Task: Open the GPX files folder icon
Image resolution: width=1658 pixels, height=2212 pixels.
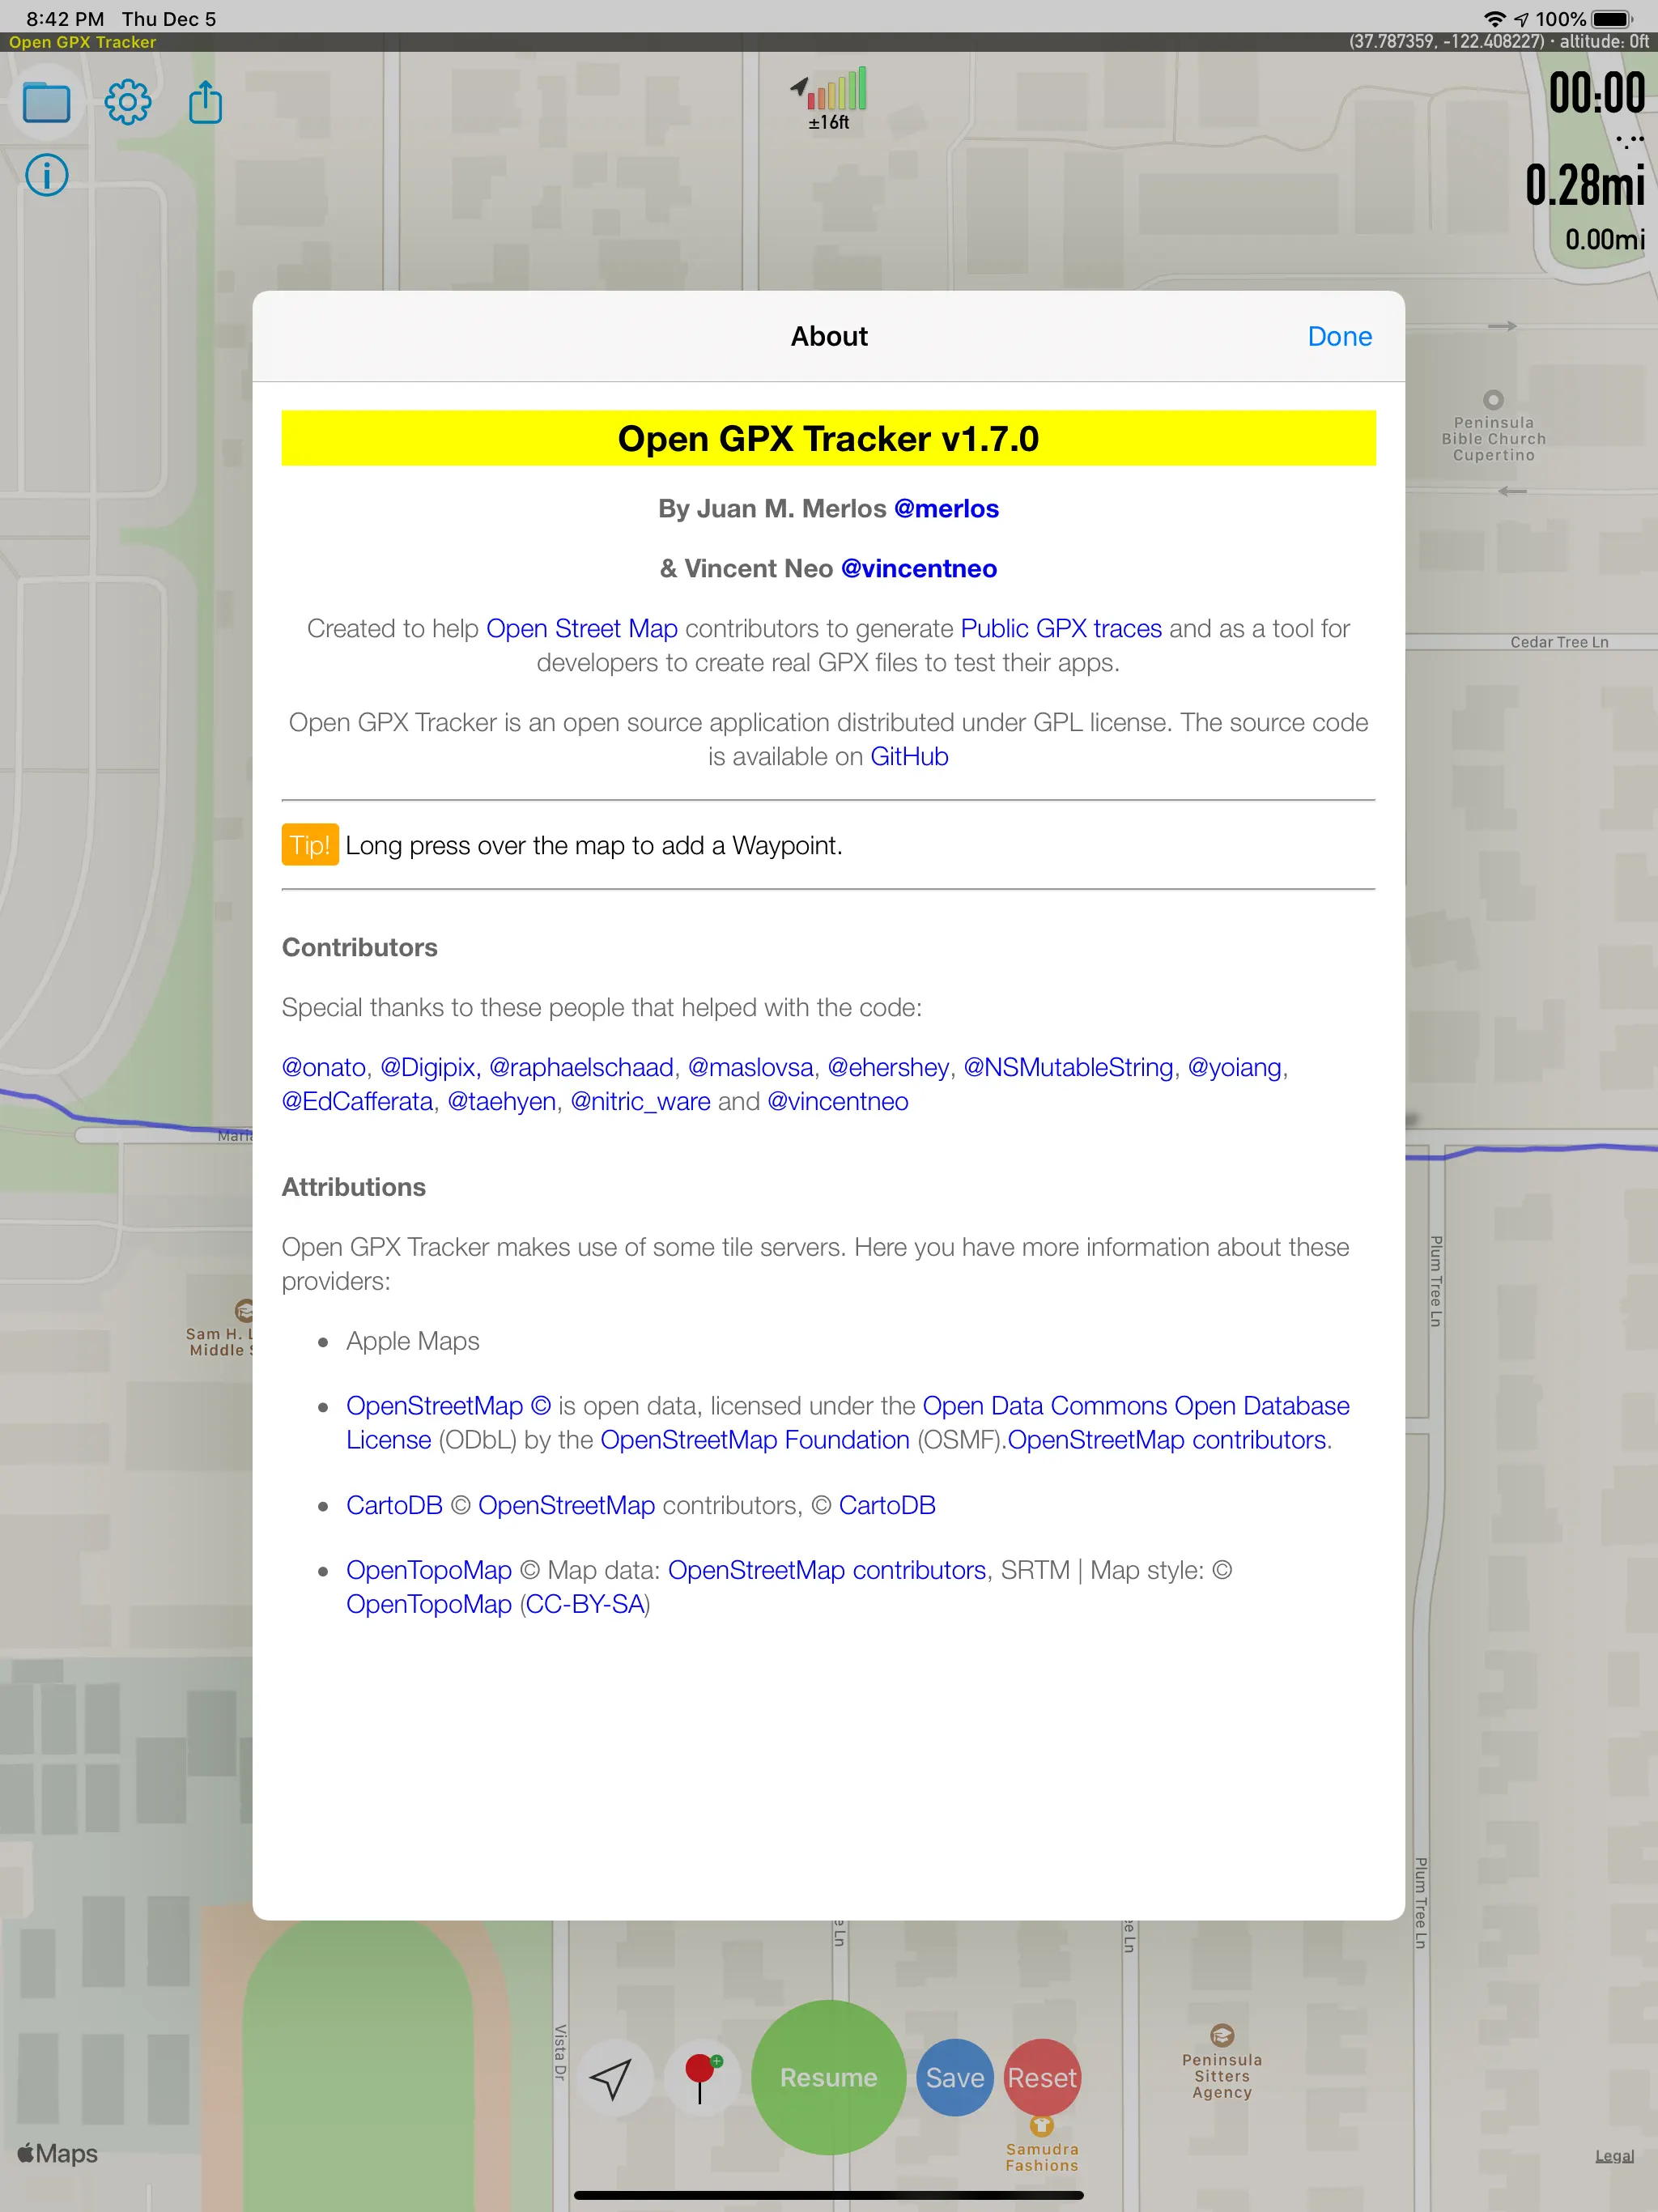Action: pos(46,103)
